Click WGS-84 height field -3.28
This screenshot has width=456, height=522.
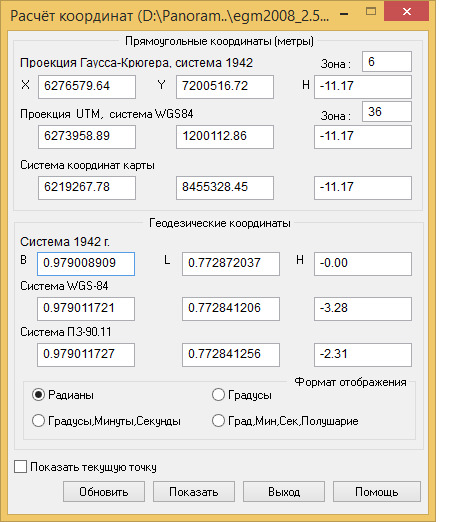pos(363,309)
